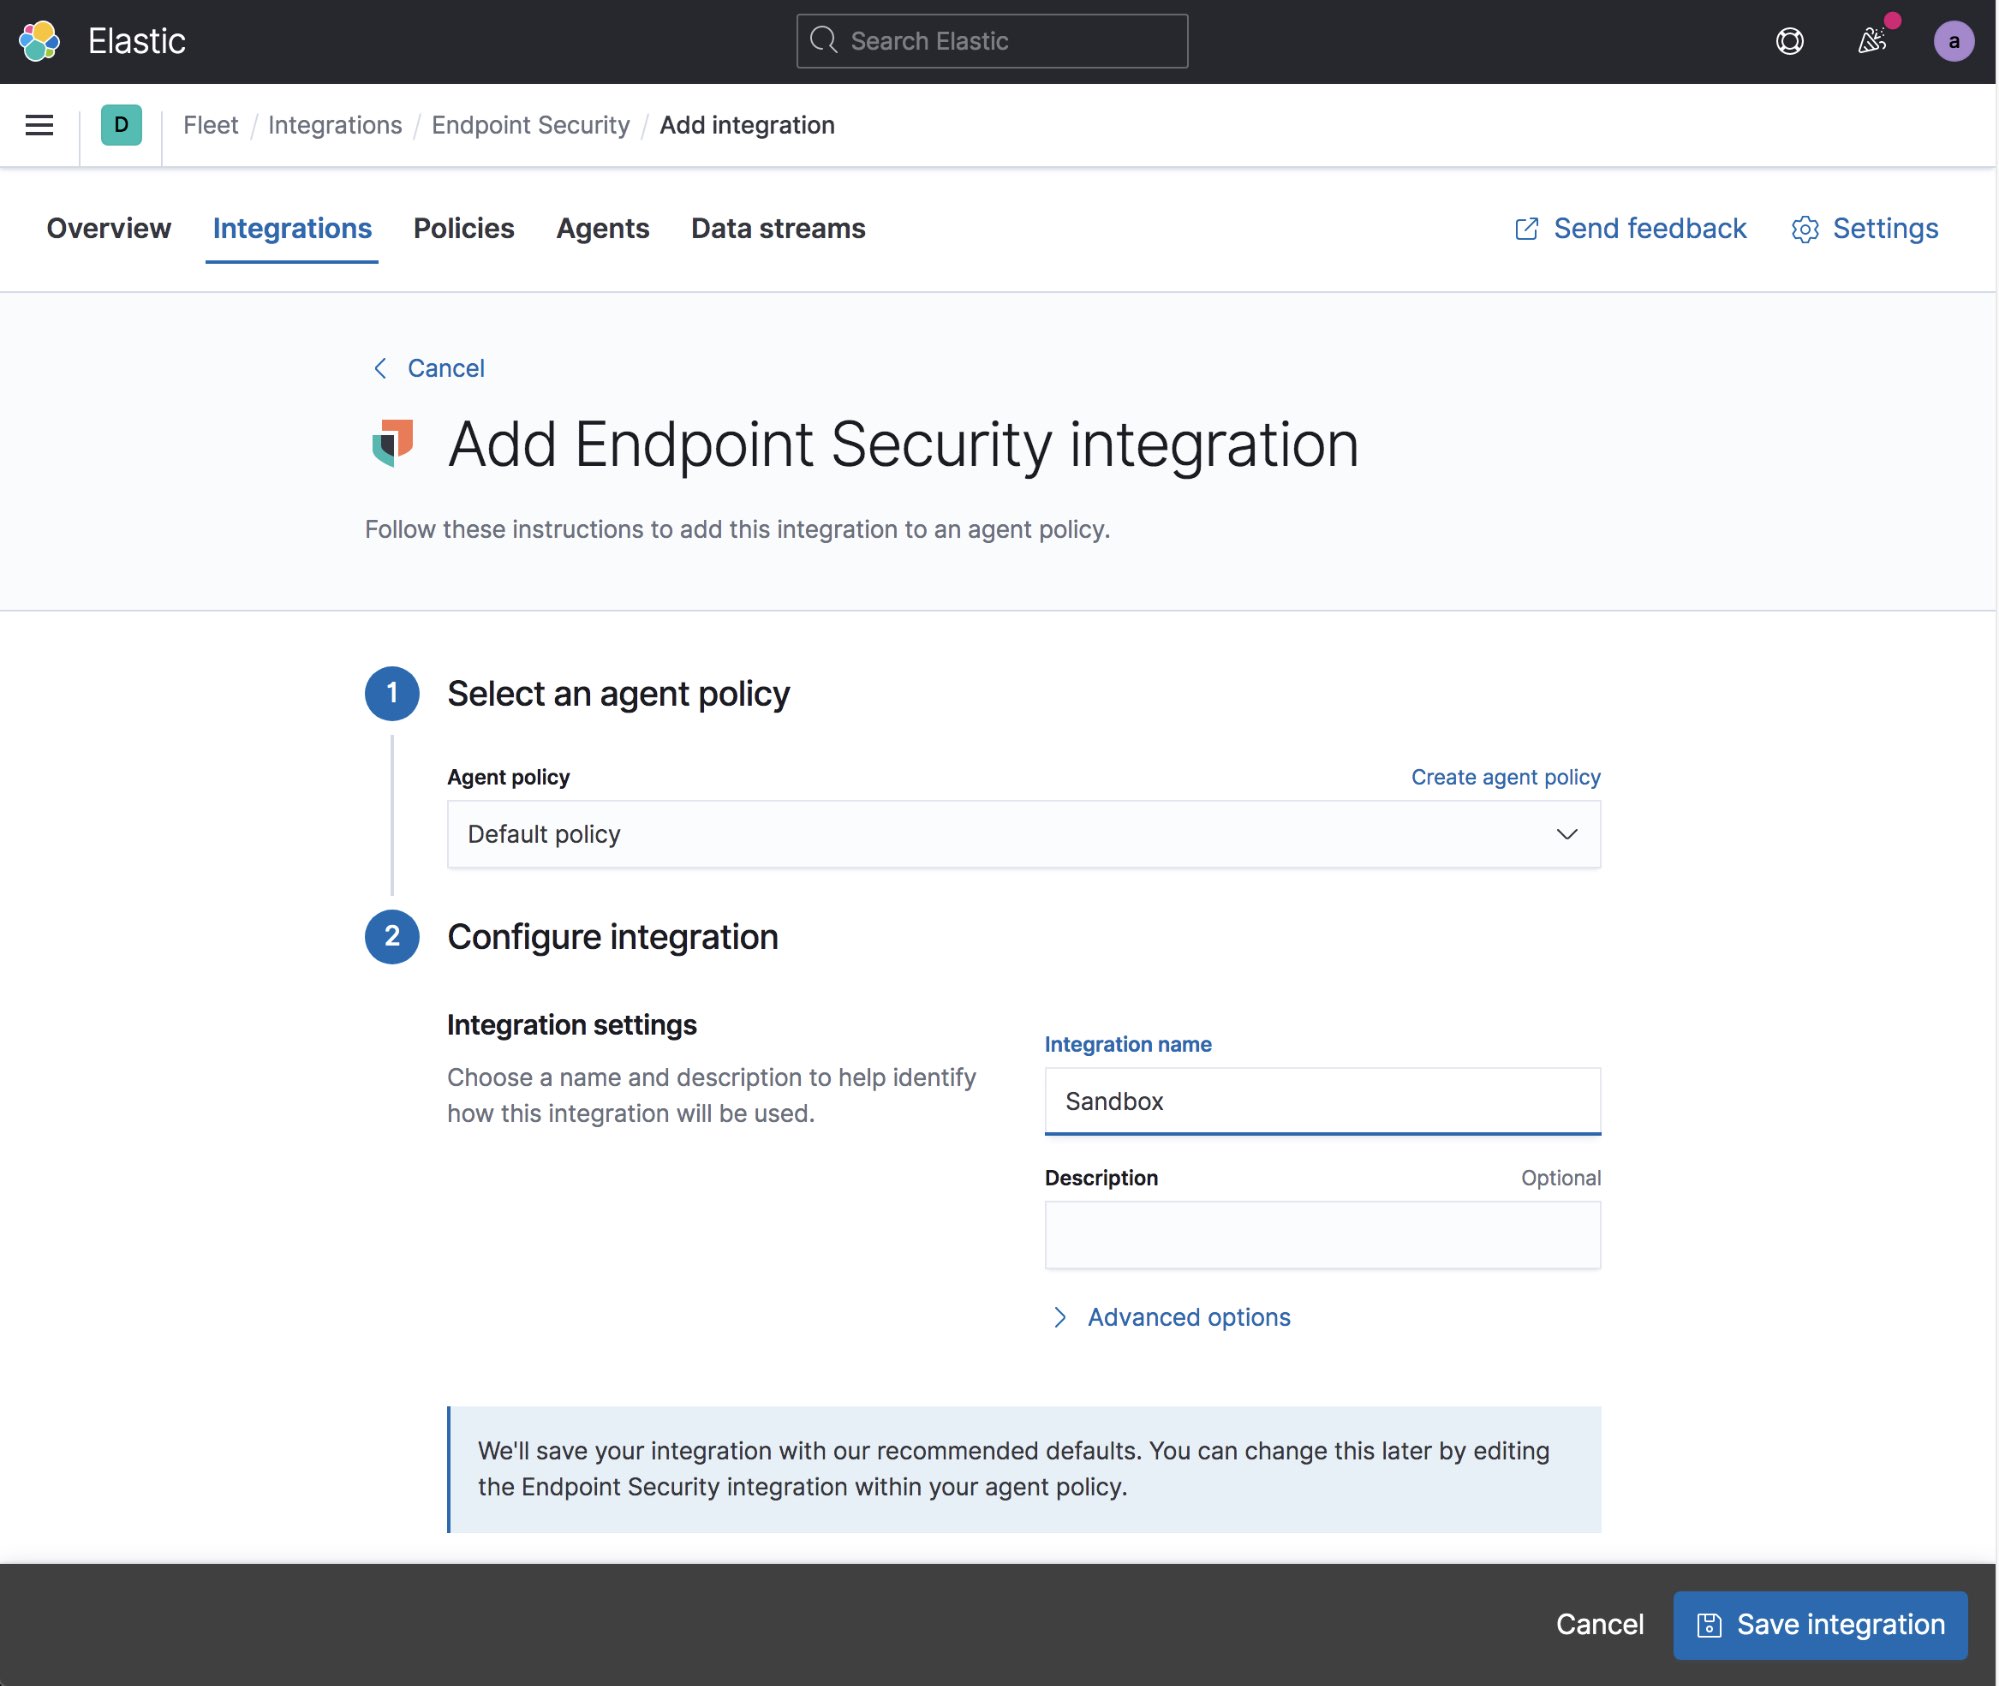1999x1686 pixels.
Task: Click the top-level Cancel link
Action: point(445,366)
